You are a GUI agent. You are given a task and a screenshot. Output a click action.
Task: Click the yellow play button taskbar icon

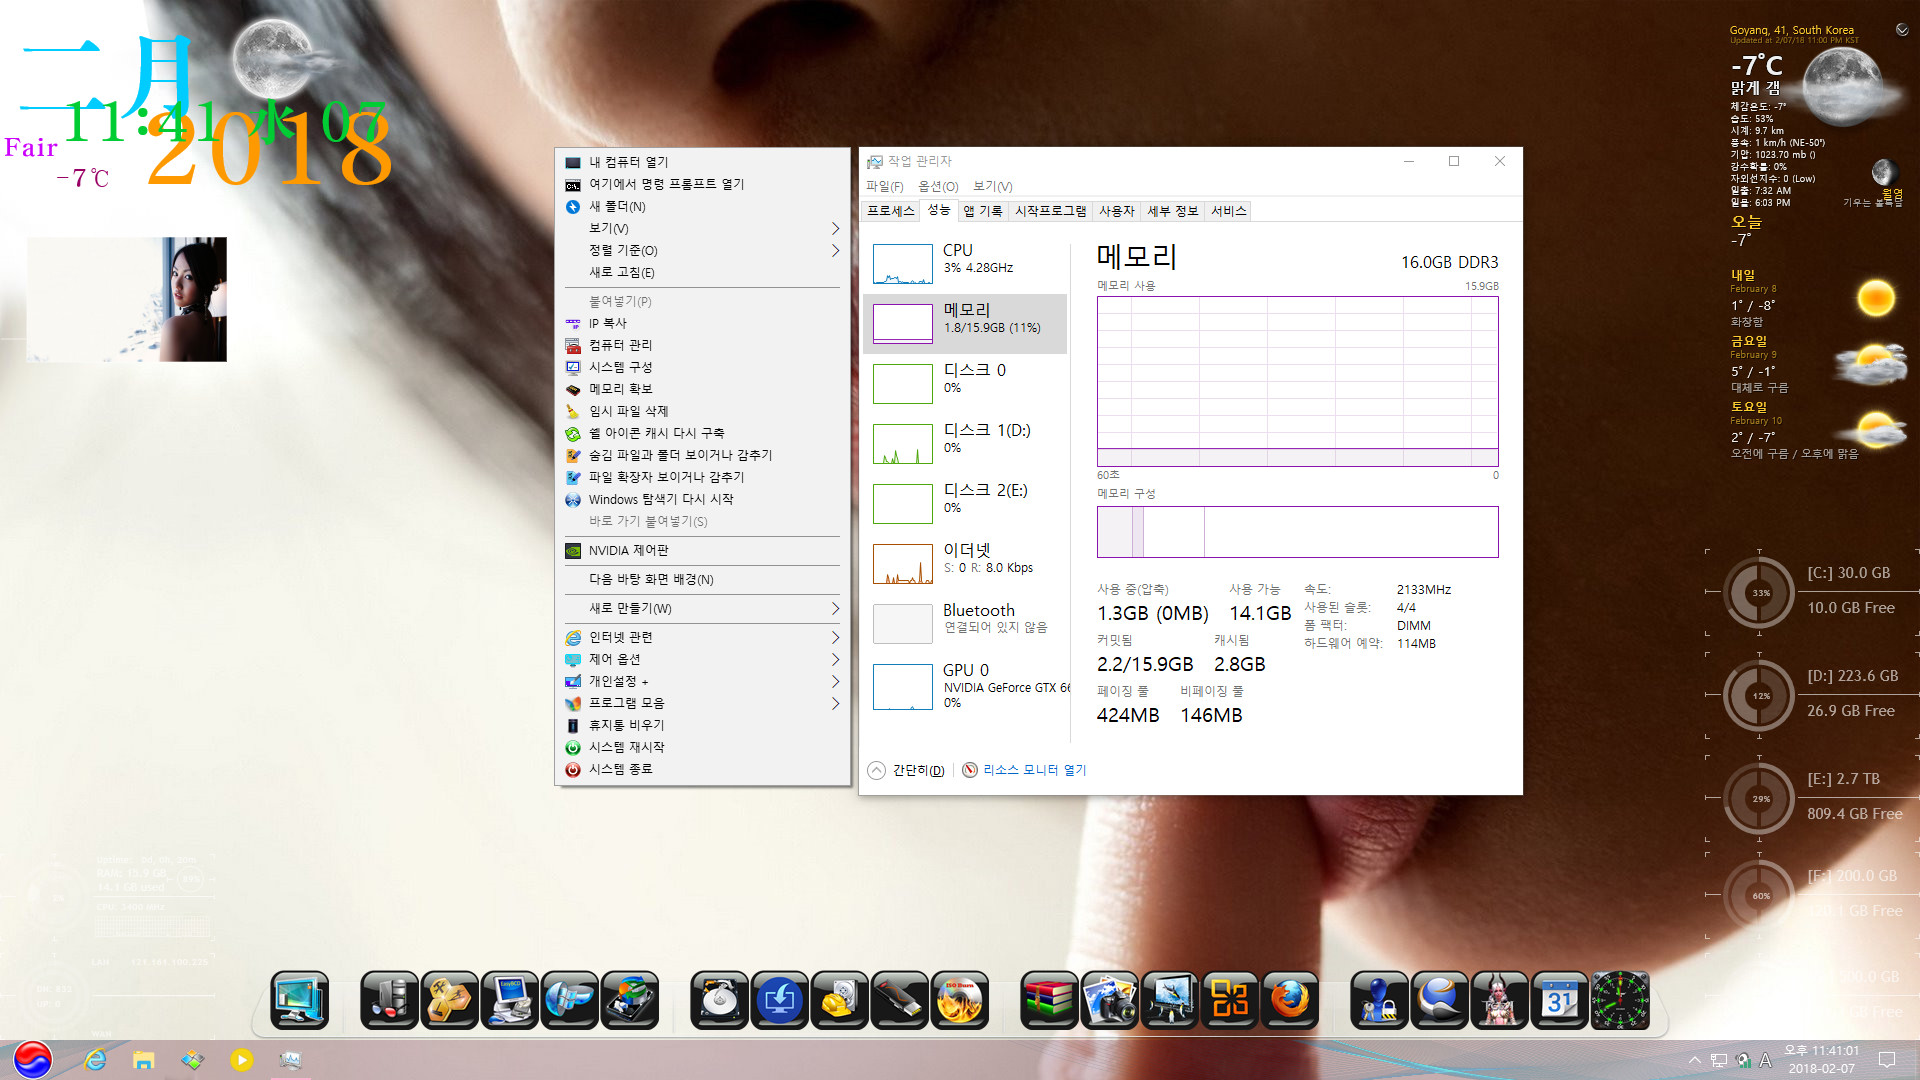coord(241,1060)
